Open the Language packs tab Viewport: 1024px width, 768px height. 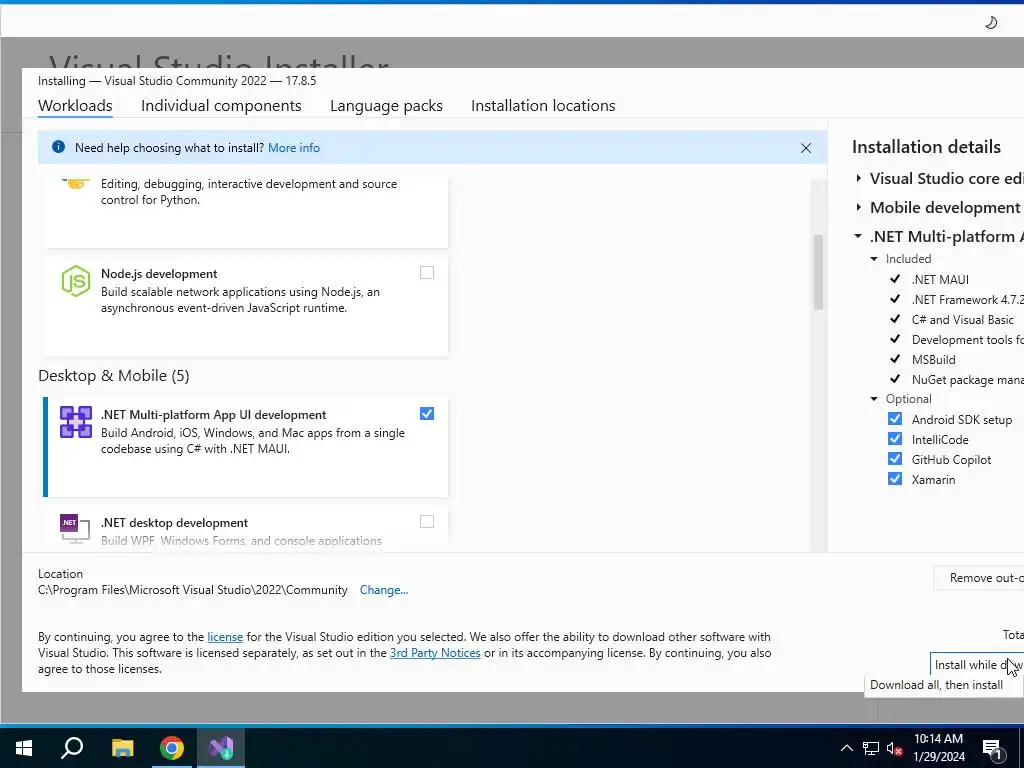click(386, 106)
